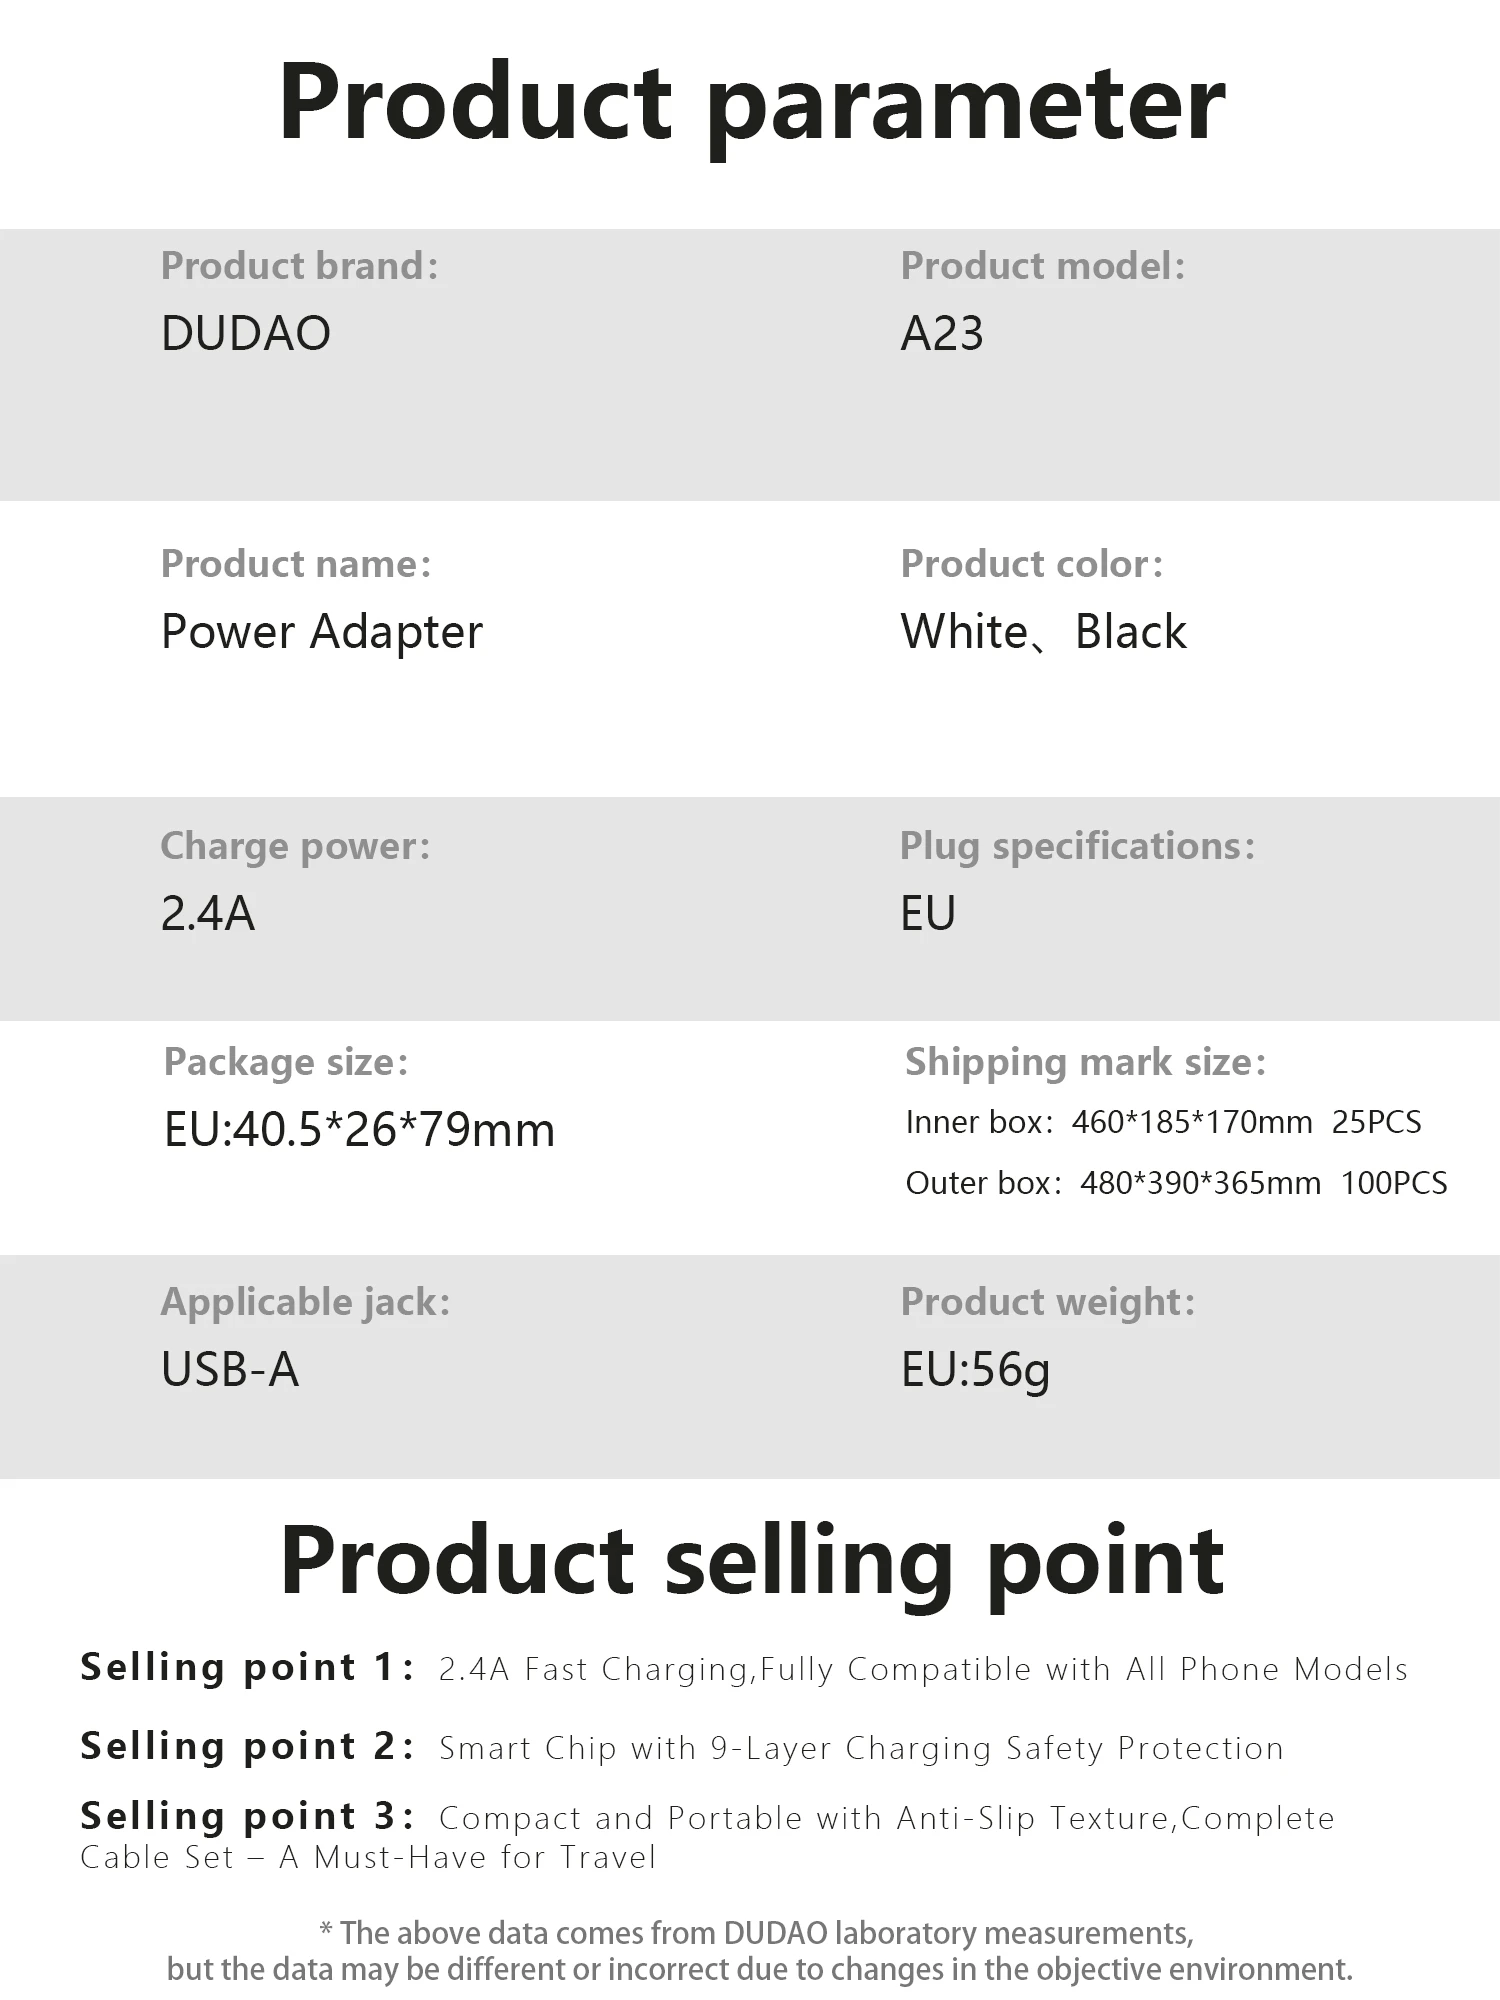Click the package size "EU:40.5*26*79mm" text
This screenshot has width=1500, height=2000.
click(x=359, y=1130)
